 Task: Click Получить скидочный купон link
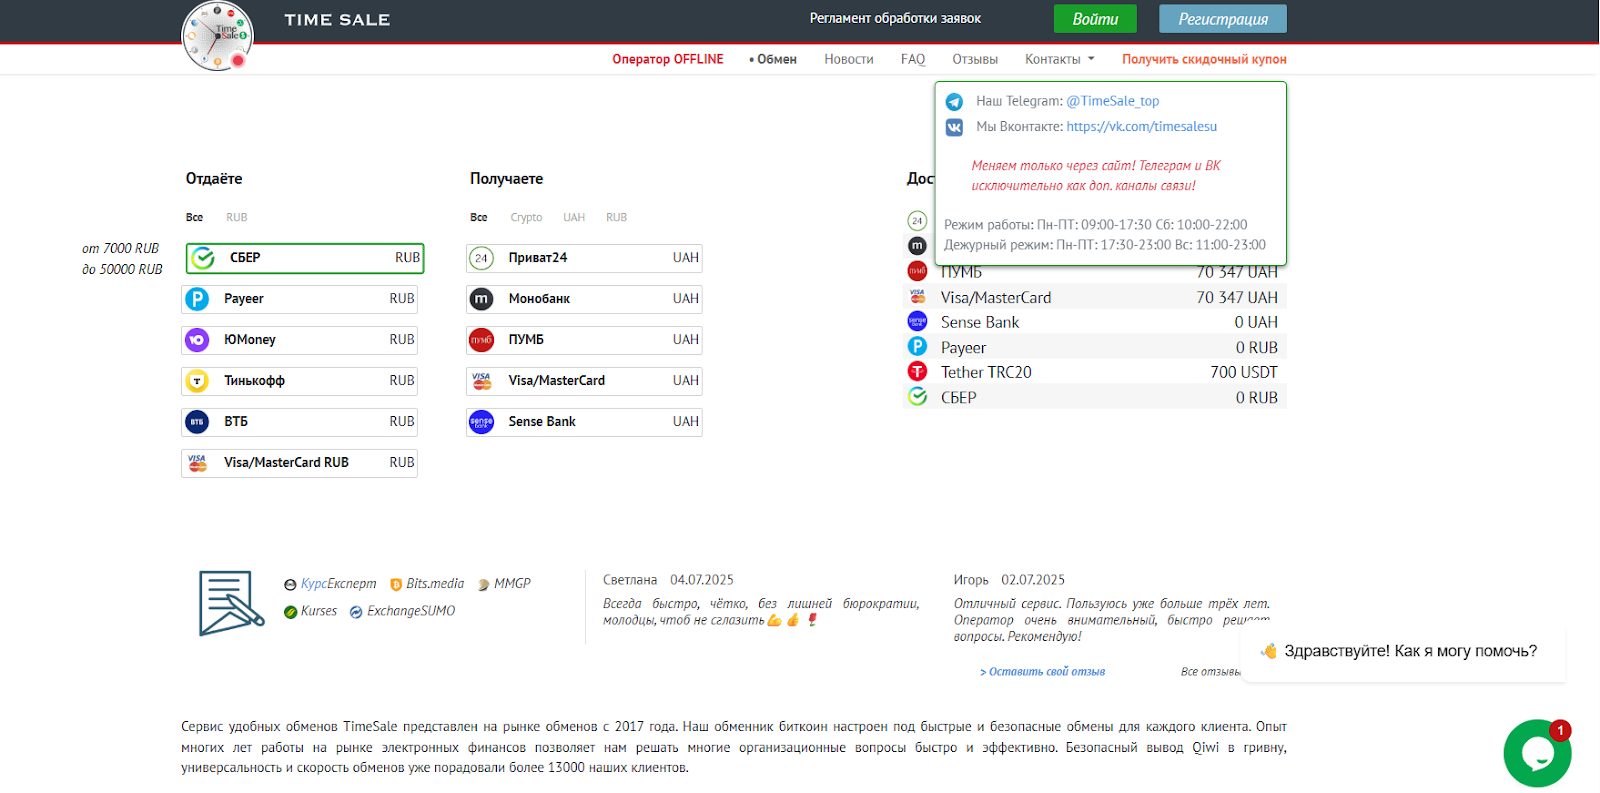point(1204,60)
